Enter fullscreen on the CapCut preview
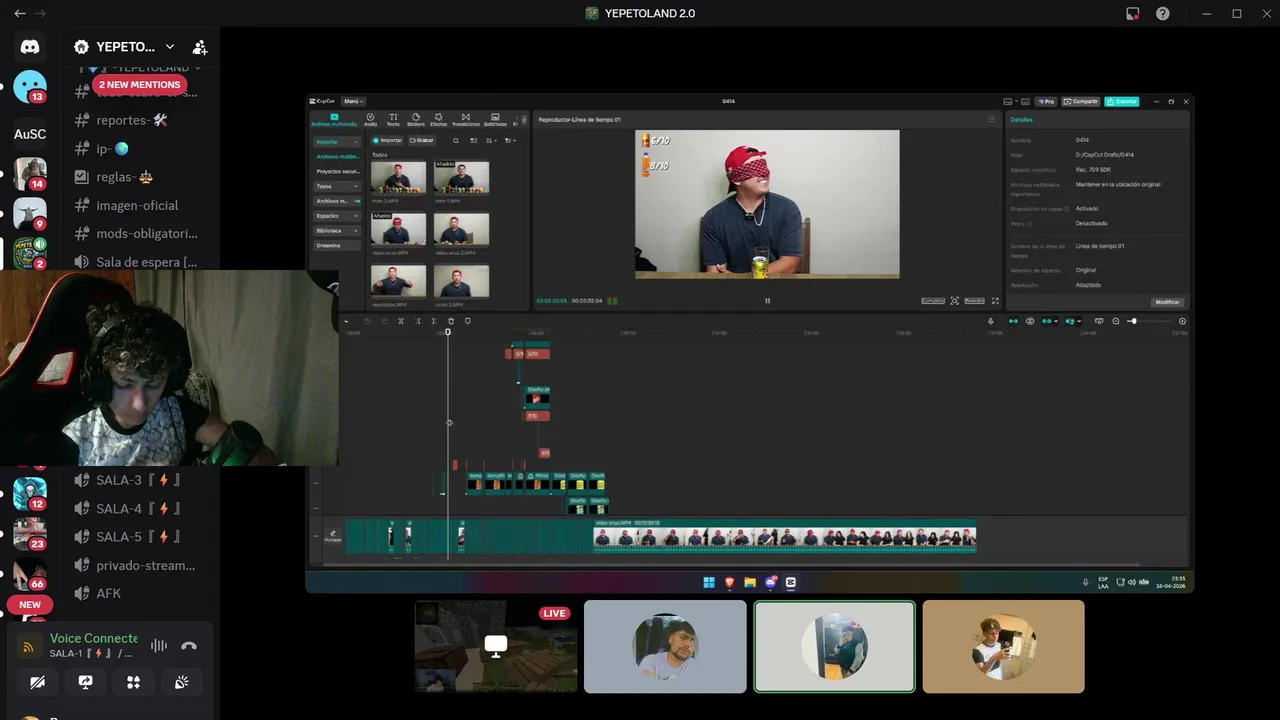1280x720 pixels. click(995, 300)
